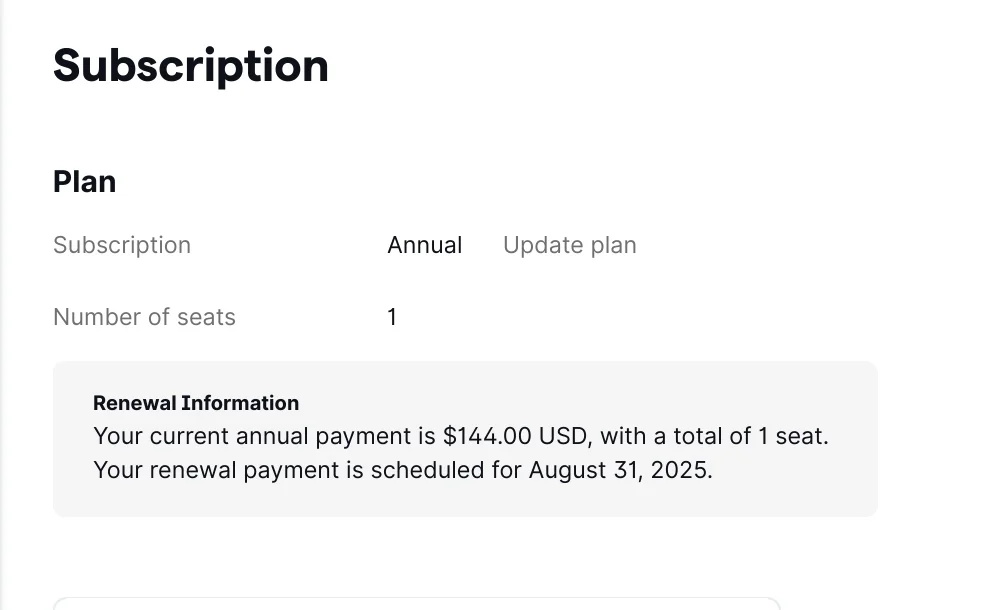Click the 'Your current annual payment' sentence
The width and height of the screenshot is (993, 610).
pyautogui.click(x=461, y=436)
